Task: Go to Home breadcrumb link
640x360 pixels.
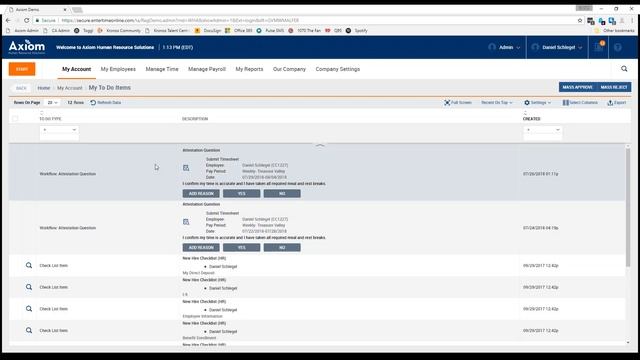Action: tap(44, 88)
